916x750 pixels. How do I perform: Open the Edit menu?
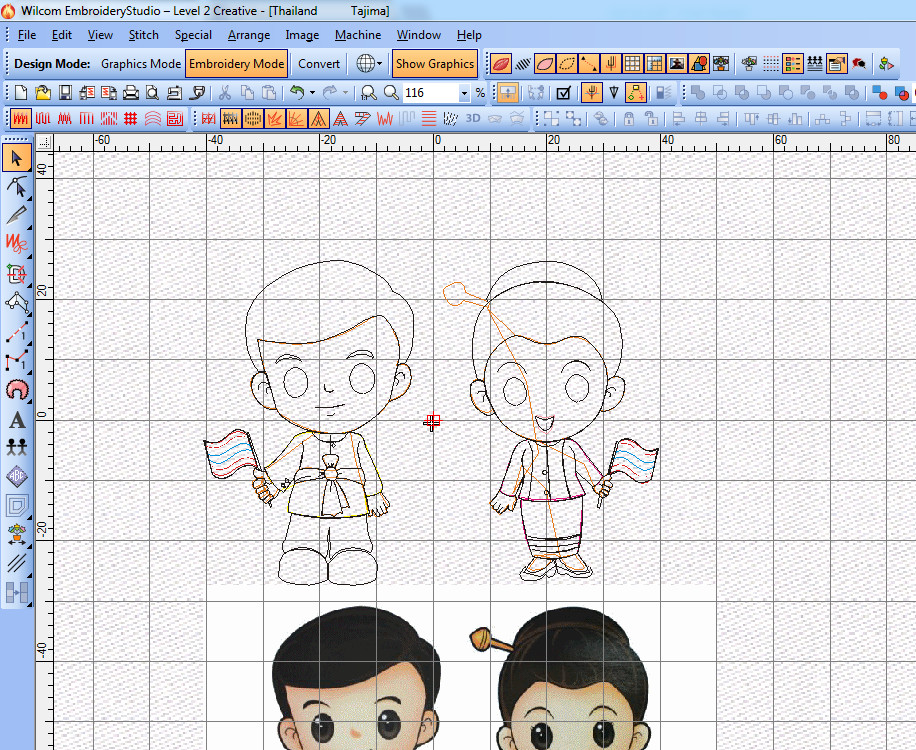click(61, 35)
